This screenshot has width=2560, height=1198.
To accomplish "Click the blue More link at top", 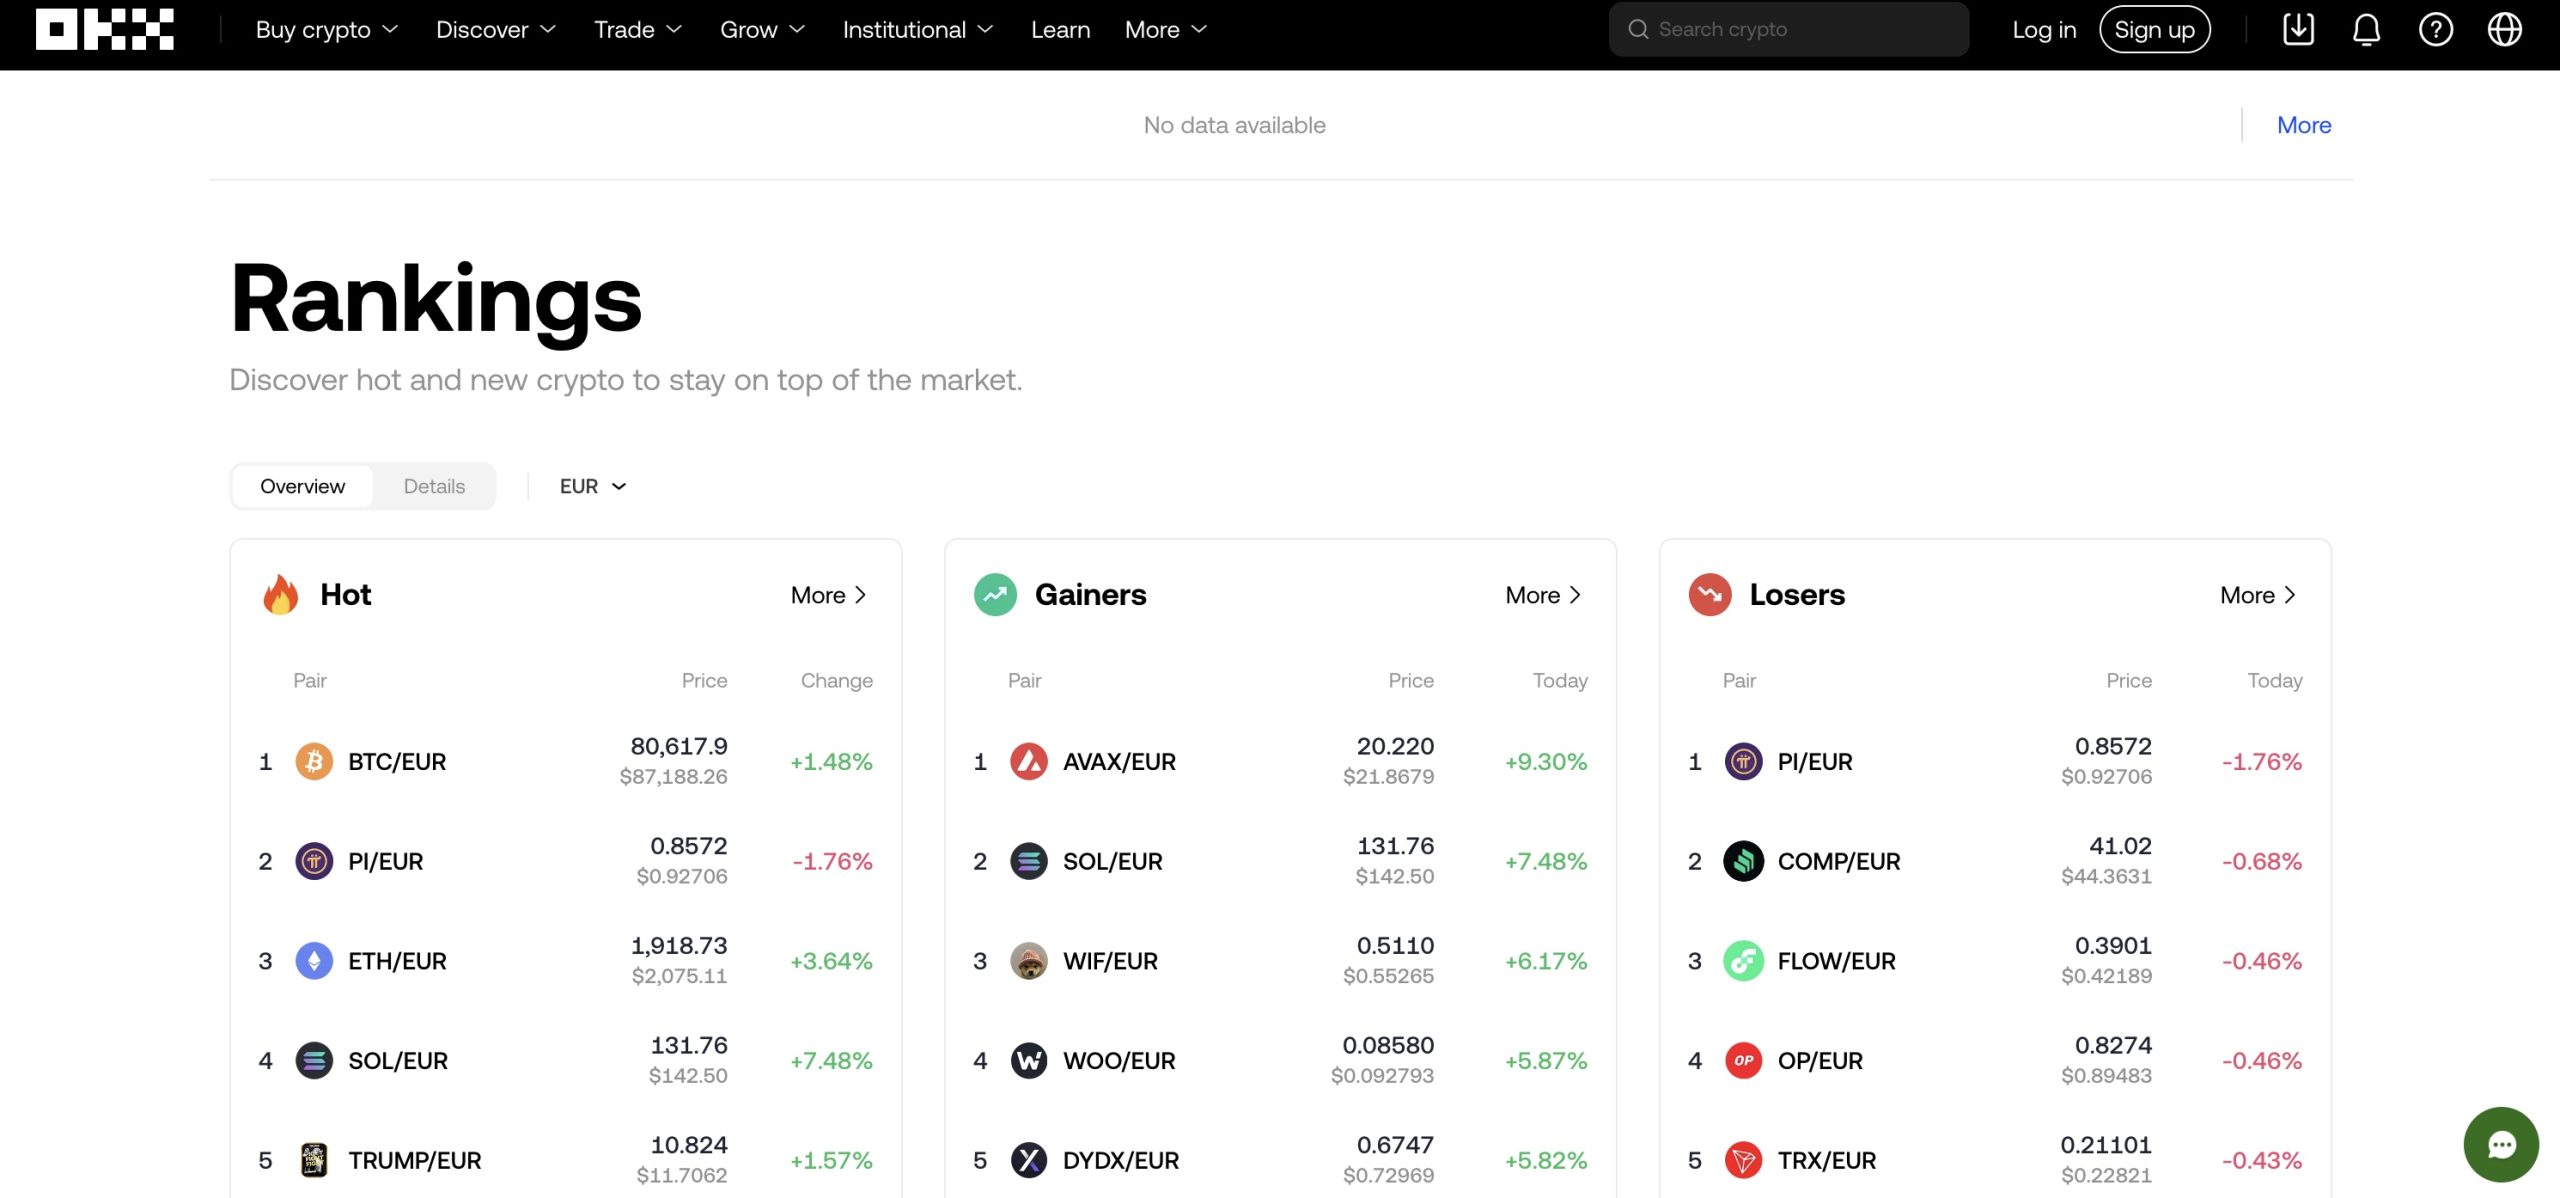I will pos(2304,125).
